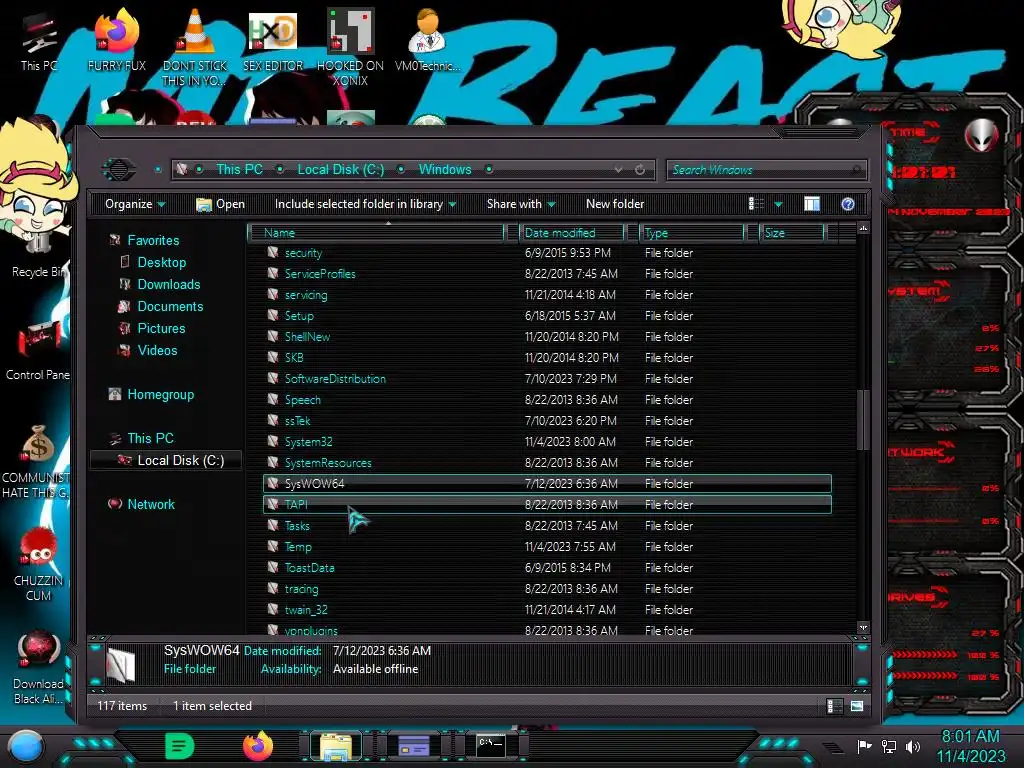Select the System32 folder row

click(547, 442)
